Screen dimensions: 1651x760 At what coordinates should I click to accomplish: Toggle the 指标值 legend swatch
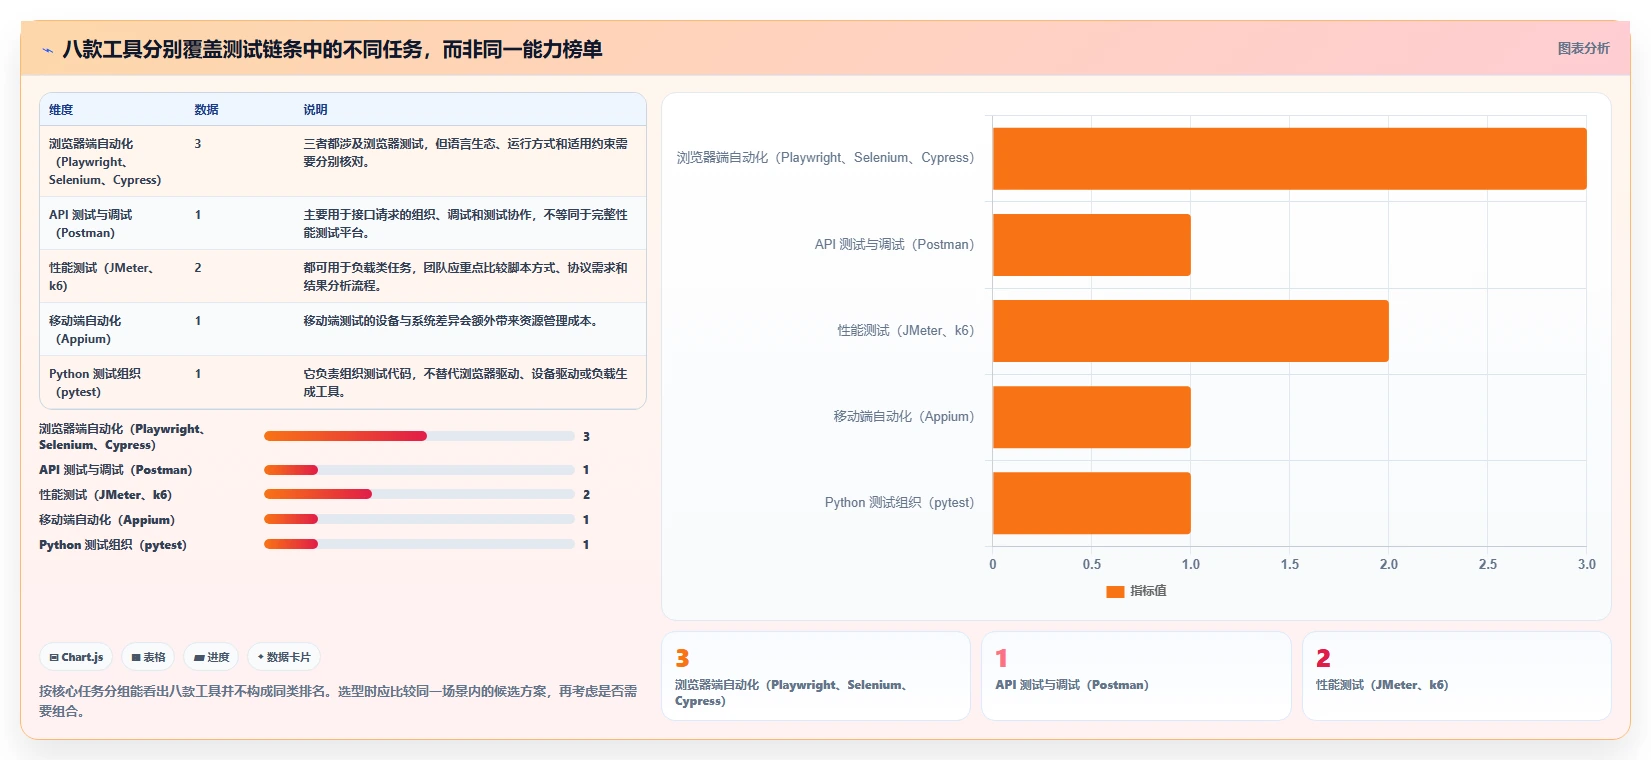point(1115,591)
